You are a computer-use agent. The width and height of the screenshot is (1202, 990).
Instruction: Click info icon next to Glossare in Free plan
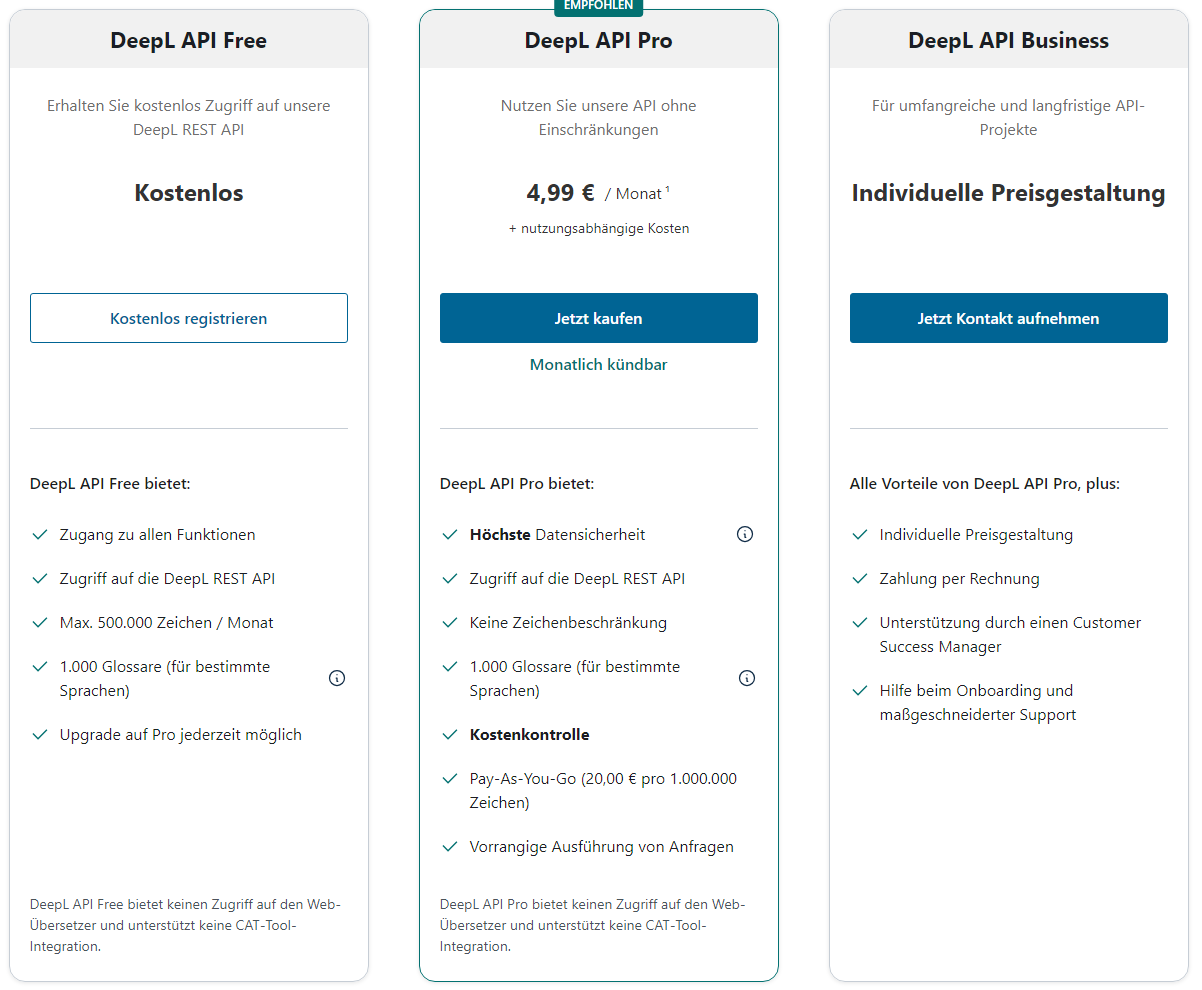[x=336, y=677]
